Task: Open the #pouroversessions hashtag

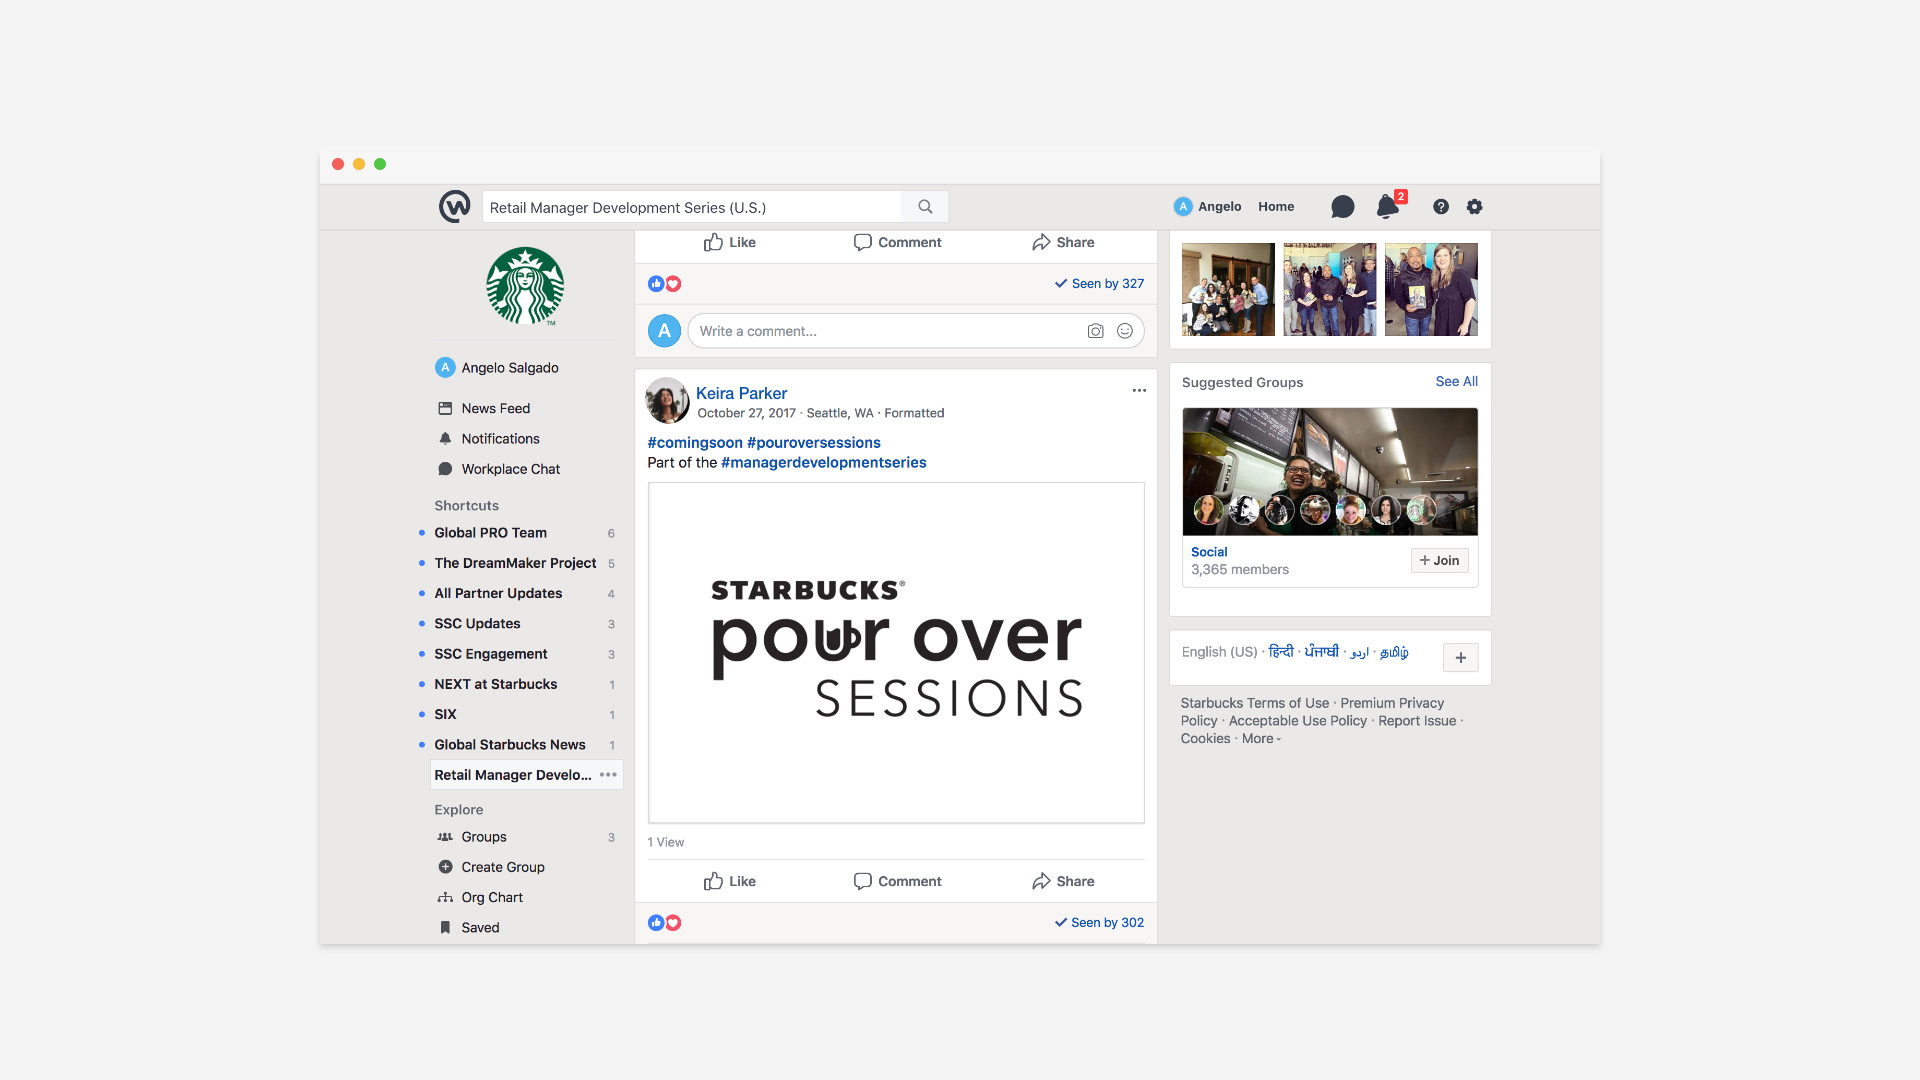Action: 814,443
